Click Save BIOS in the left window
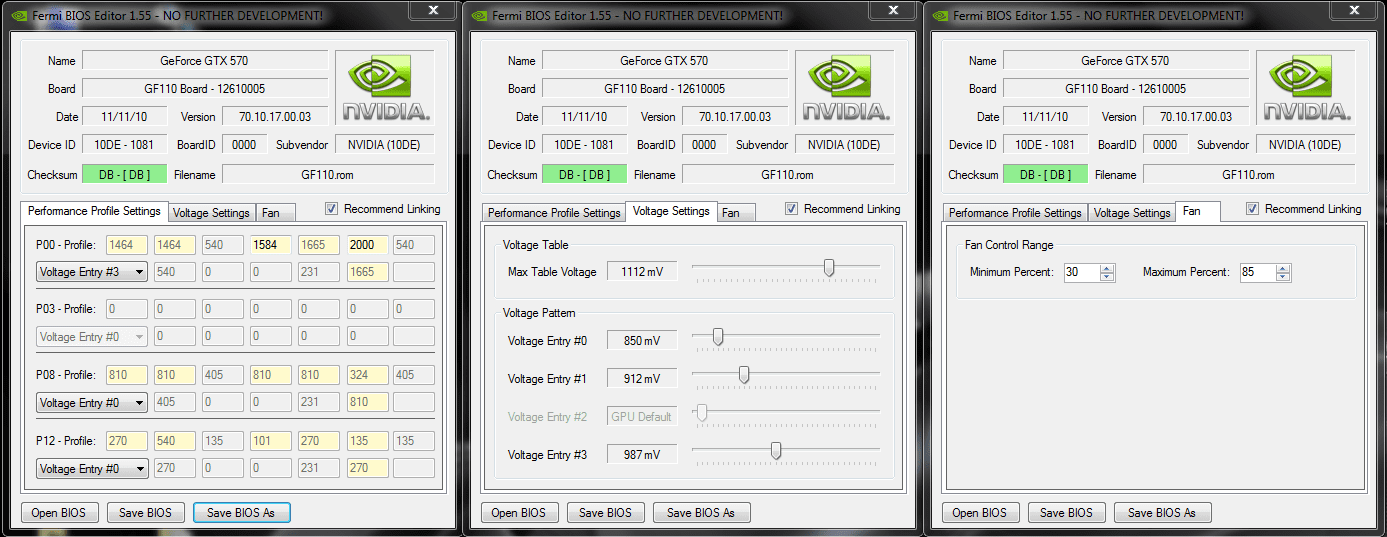Viewport: 1387px width, 537px height. [x=146, y=513]
